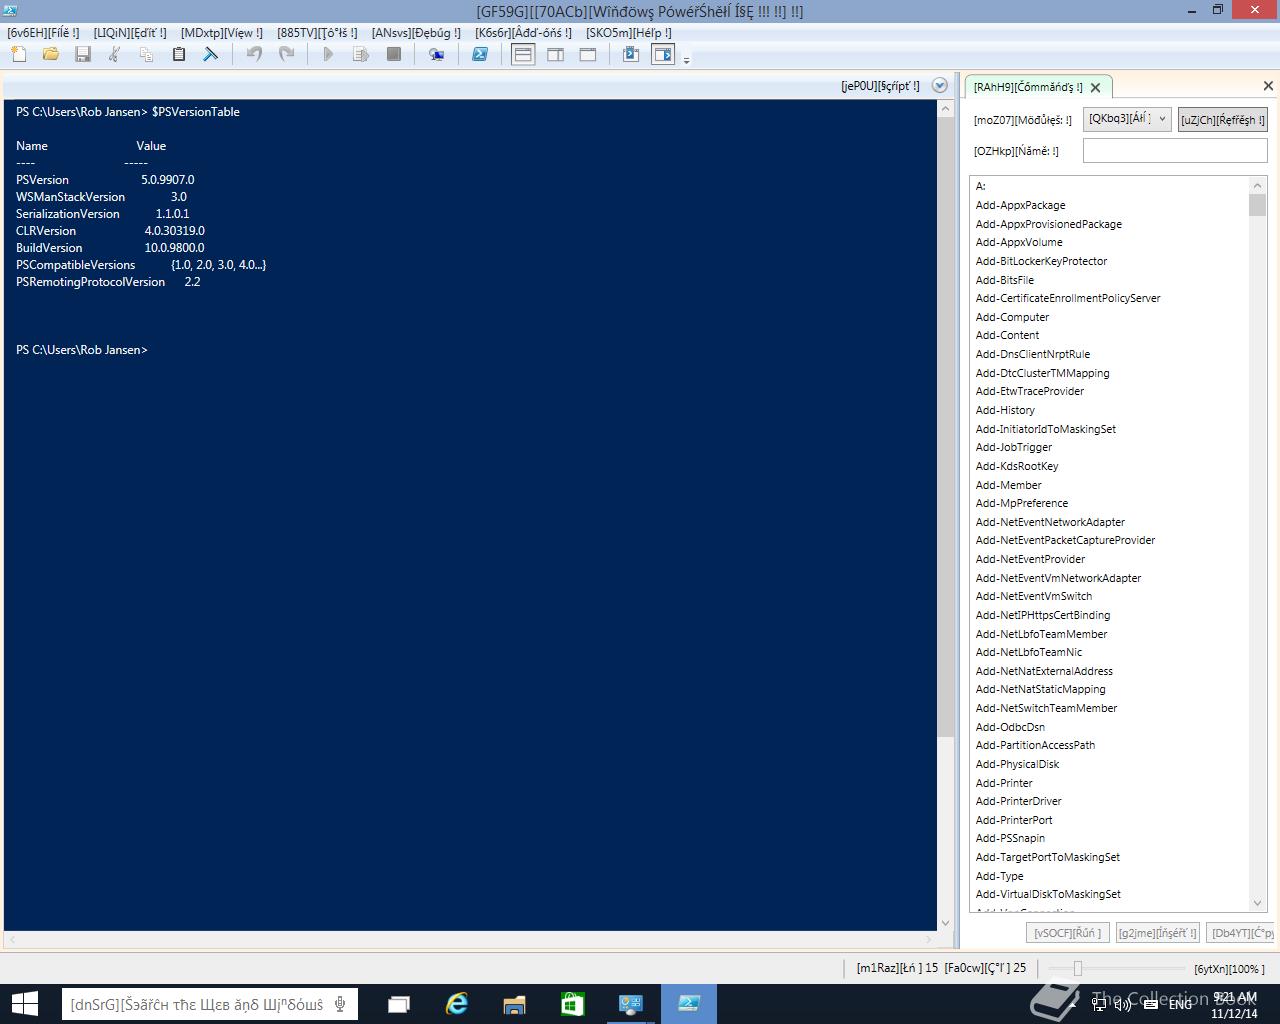
Task: Click the Redo arrow toolbar icon
Action: tap(286, 54)
